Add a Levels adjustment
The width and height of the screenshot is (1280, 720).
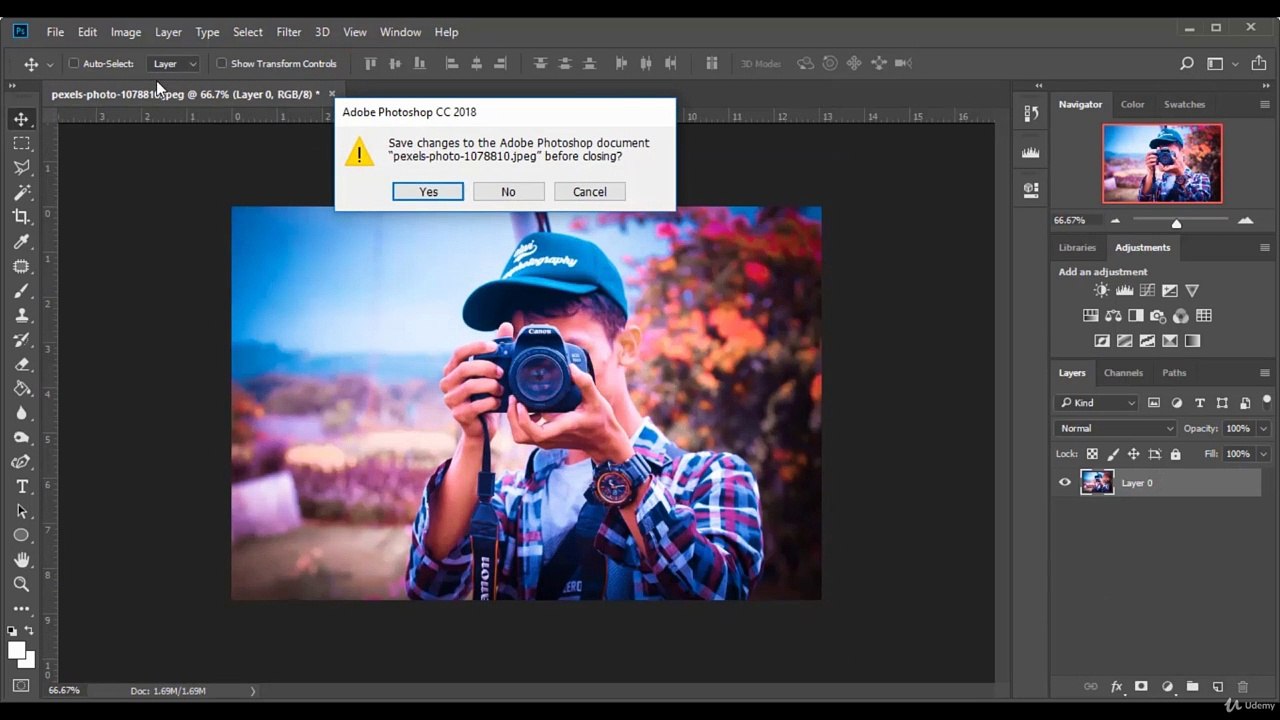pos(1124,291)
